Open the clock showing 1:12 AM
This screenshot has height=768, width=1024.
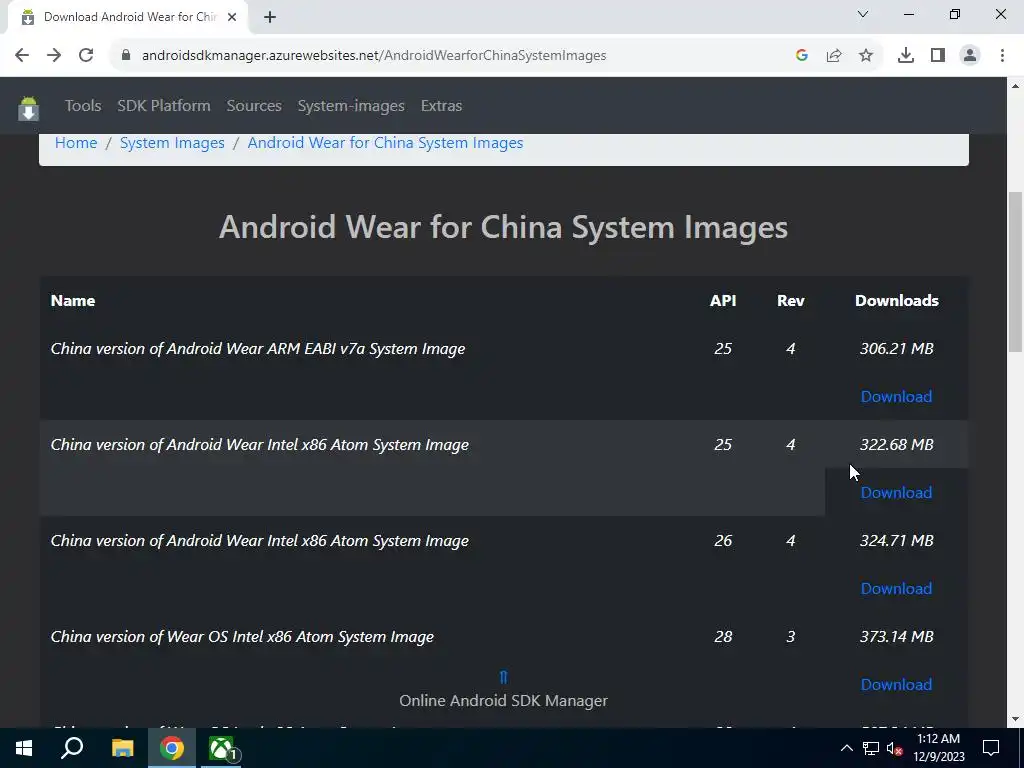(x=938, y=748)
